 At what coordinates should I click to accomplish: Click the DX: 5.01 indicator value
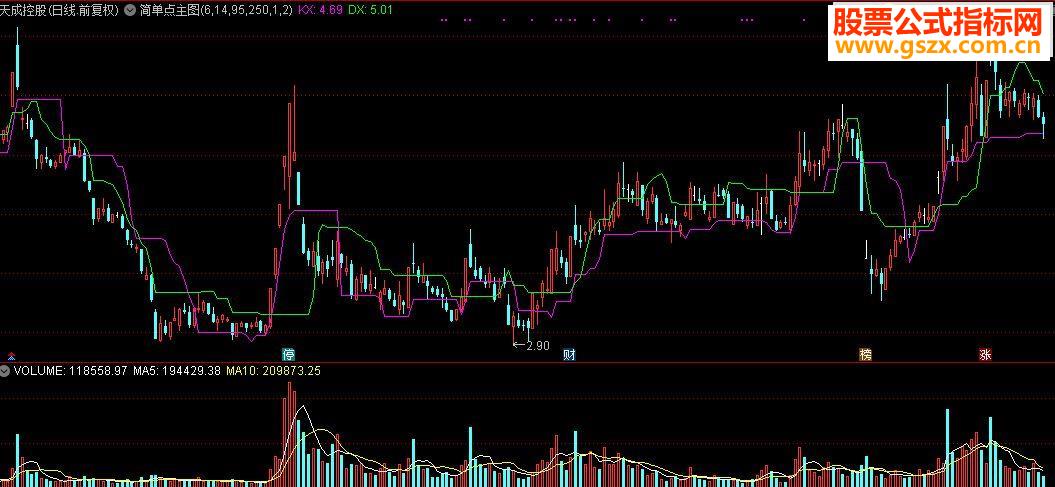coord(370,11)
